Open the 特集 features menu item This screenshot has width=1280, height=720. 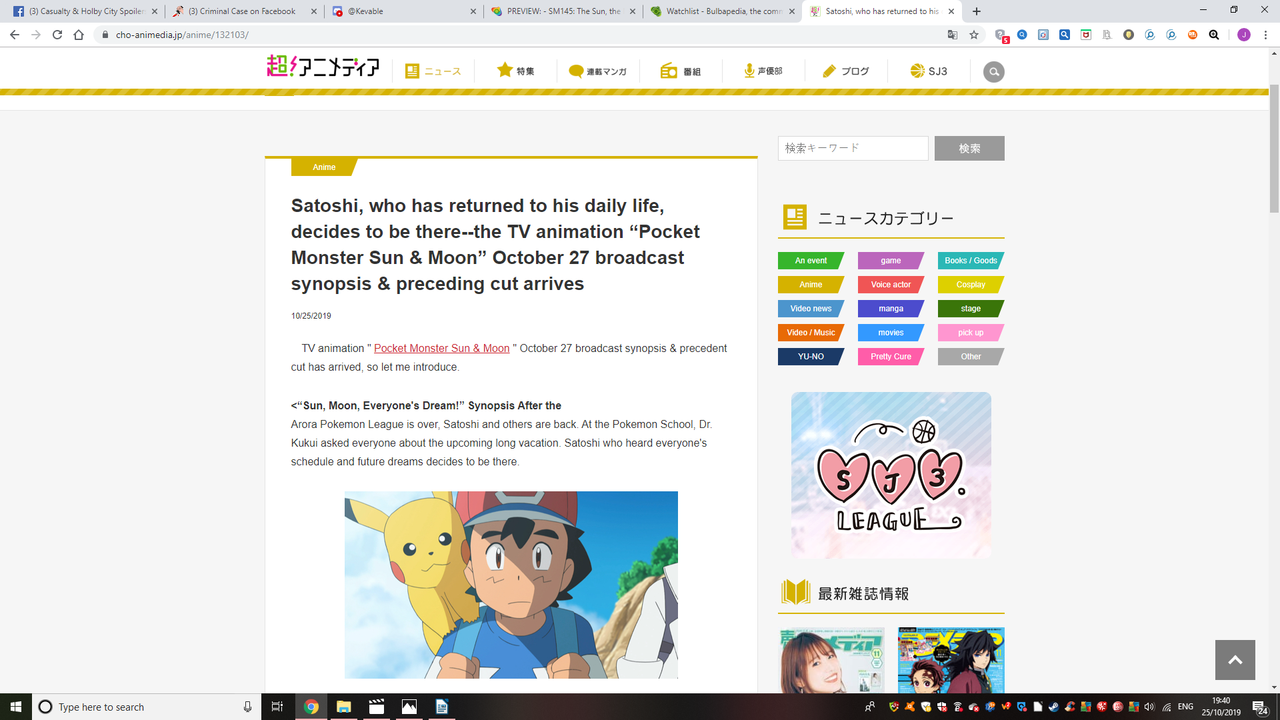[516, 71]
